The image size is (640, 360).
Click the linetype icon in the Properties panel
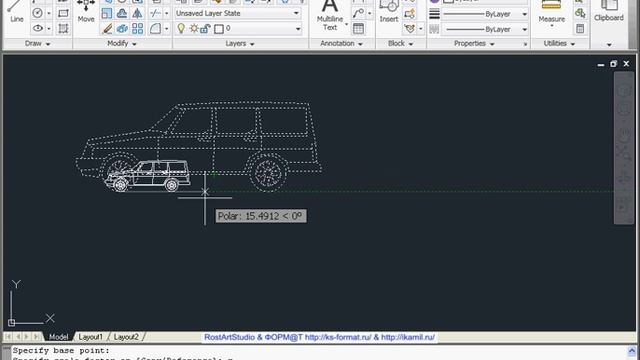(435, 29)
